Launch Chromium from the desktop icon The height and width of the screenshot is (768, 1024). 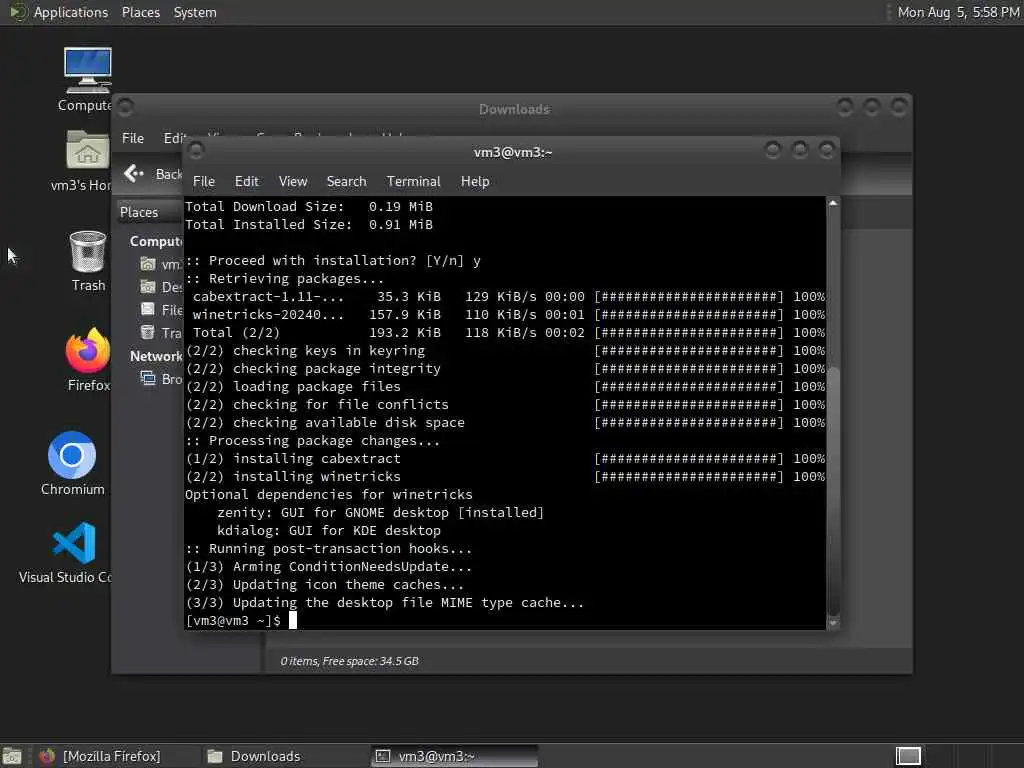[72, 455]
